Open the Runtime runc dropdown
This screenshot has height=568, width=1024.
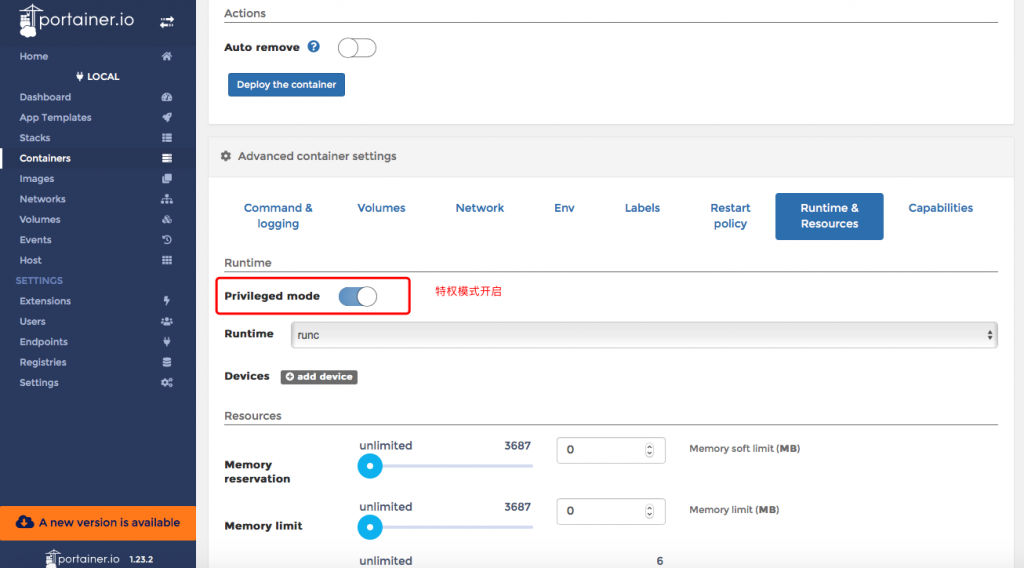(x=644, y=335)
